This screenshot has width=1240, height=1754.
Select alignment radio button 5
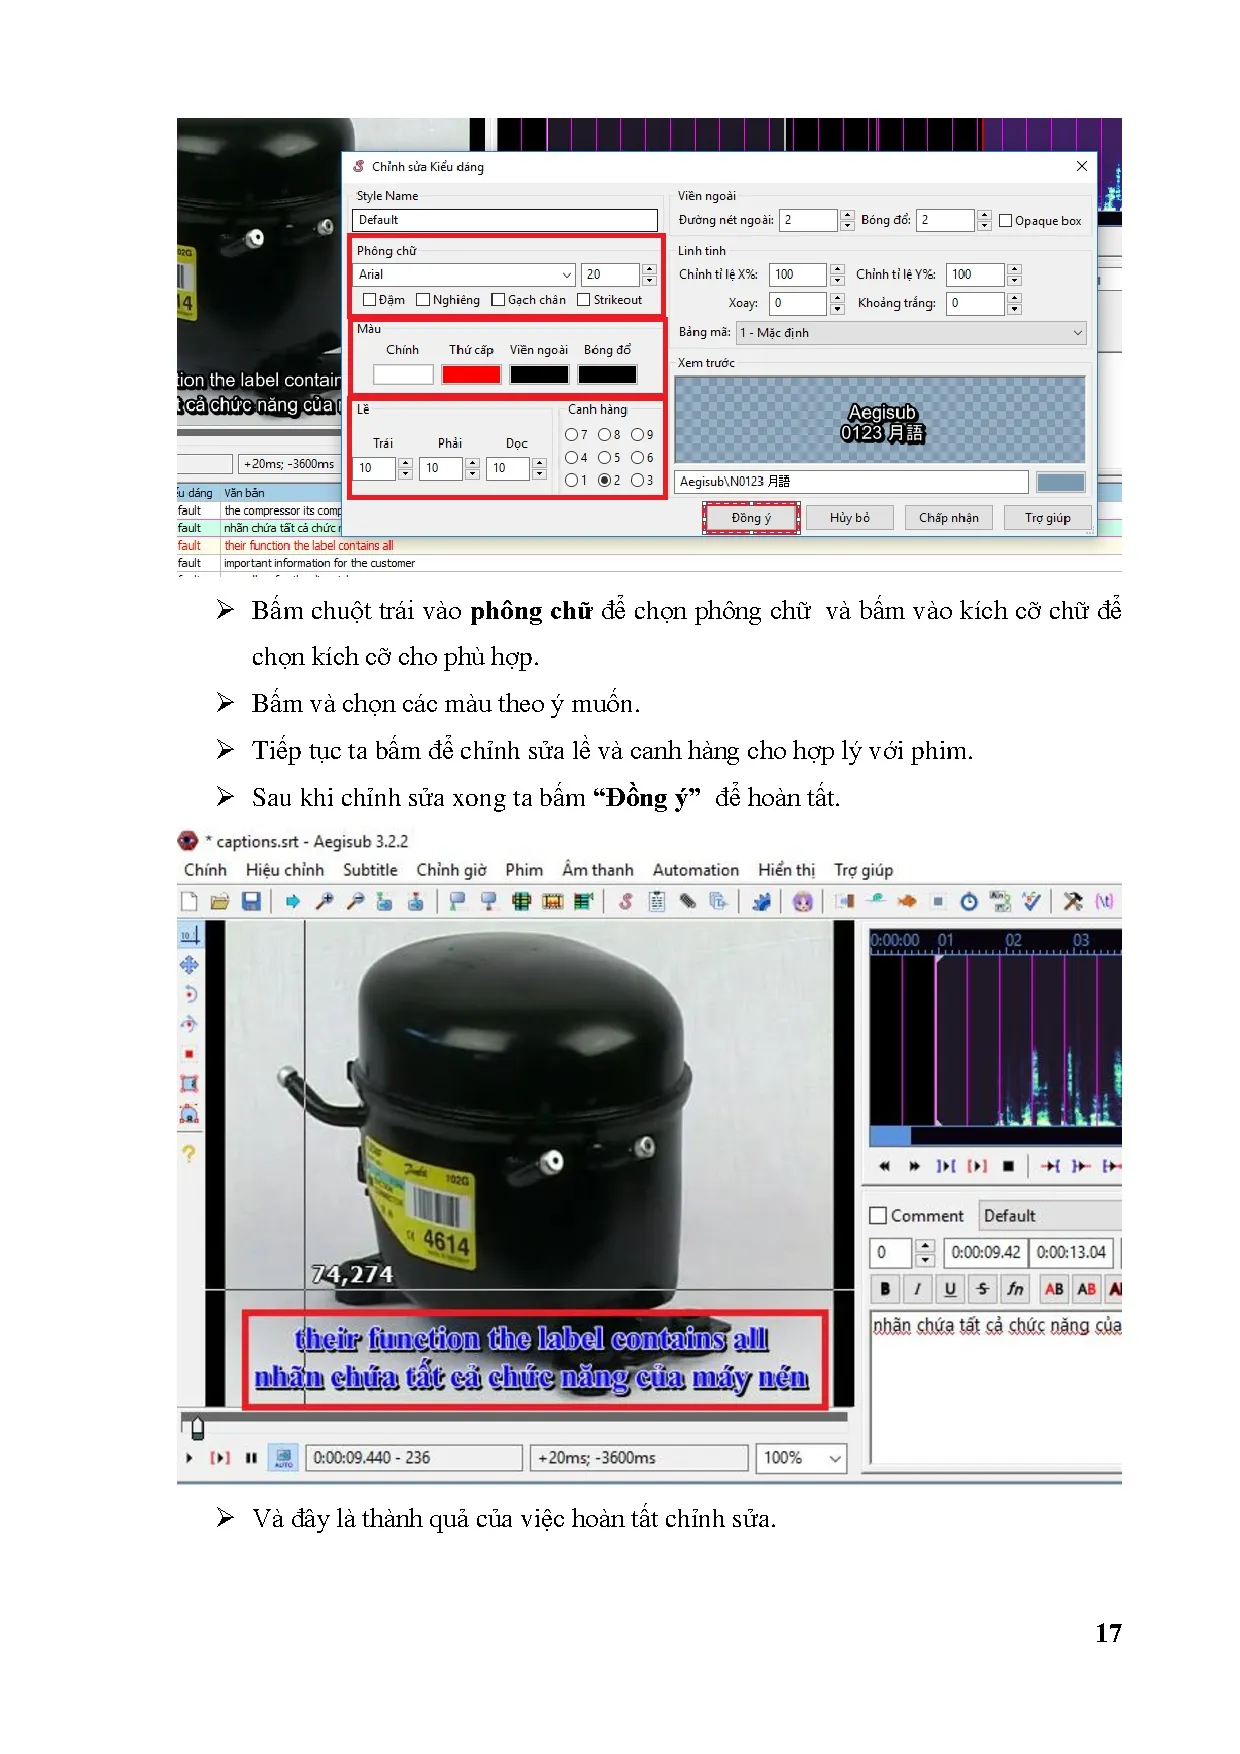(604, 458)
